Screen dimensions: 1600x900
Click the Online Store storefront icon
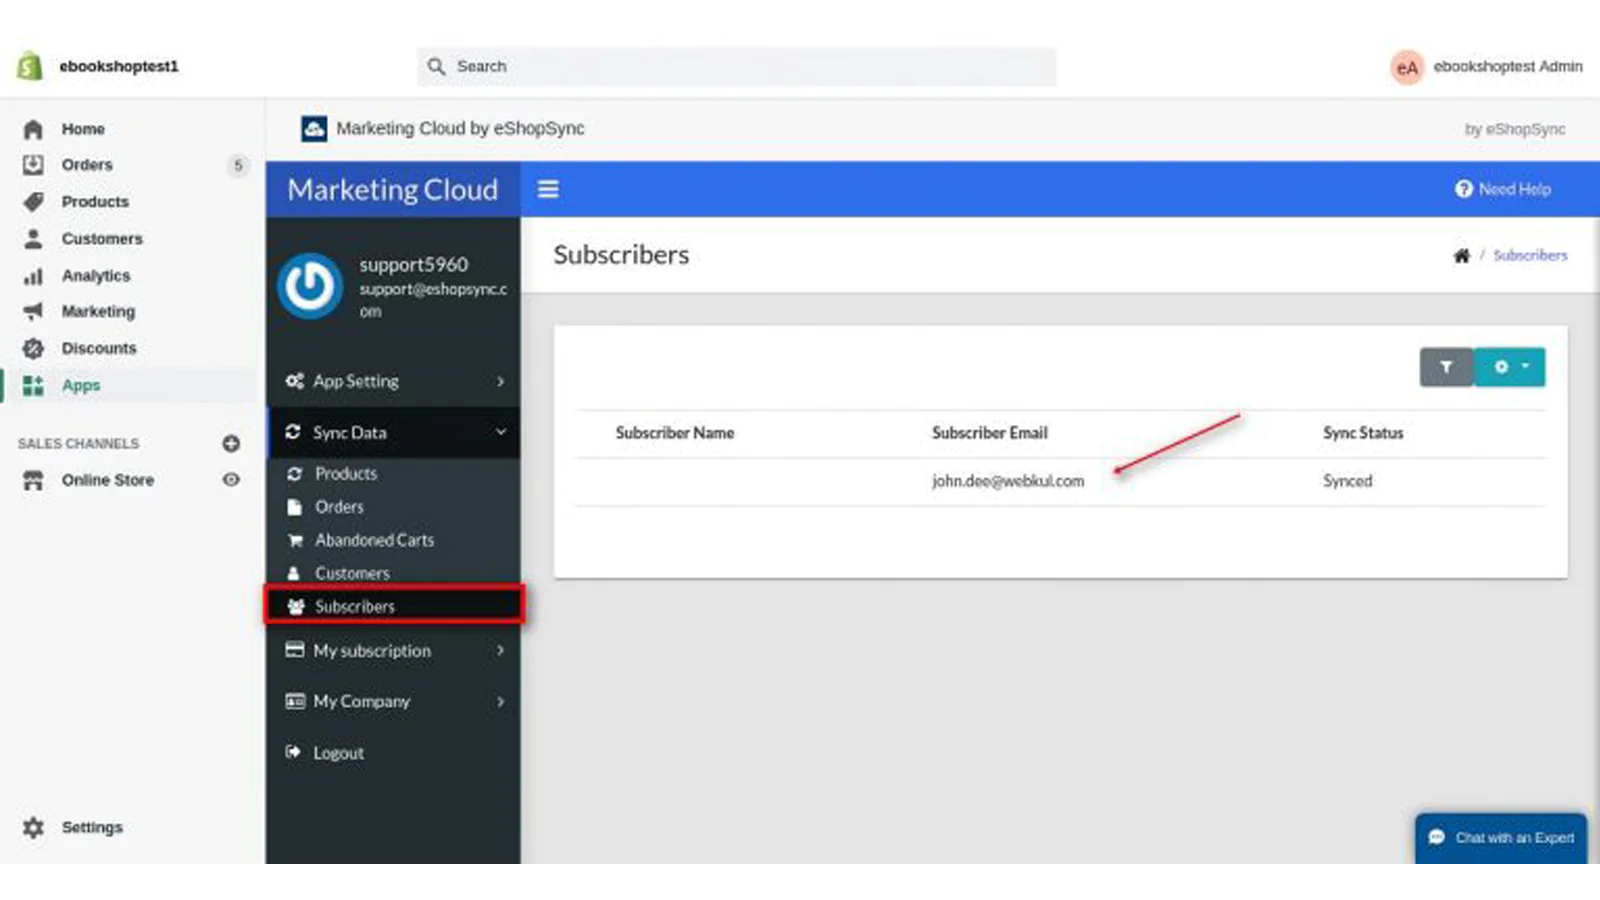(x=33, y=481)
